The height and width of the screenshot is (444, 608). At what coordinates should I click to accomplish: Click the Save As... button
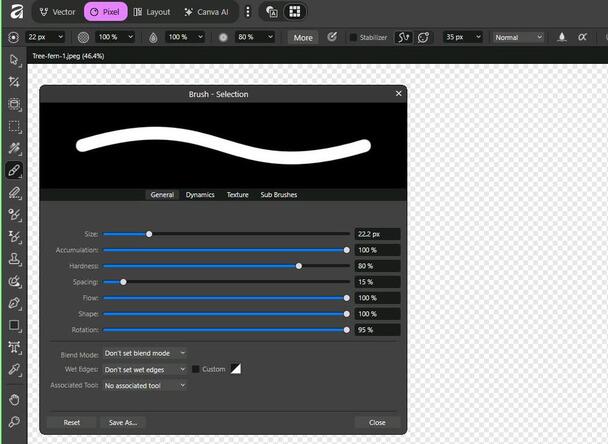click(123, 422)
